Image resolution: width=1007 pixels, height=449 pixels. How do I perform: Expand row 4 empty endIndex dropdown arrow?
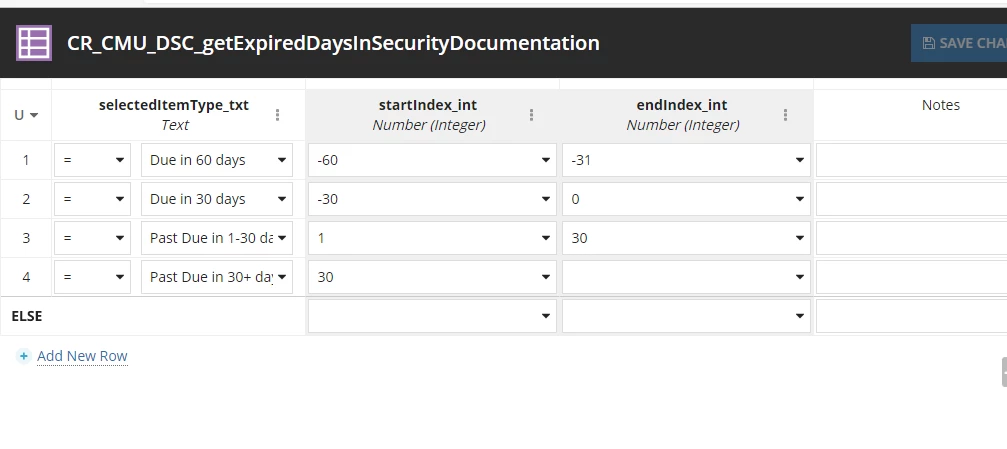800,277
